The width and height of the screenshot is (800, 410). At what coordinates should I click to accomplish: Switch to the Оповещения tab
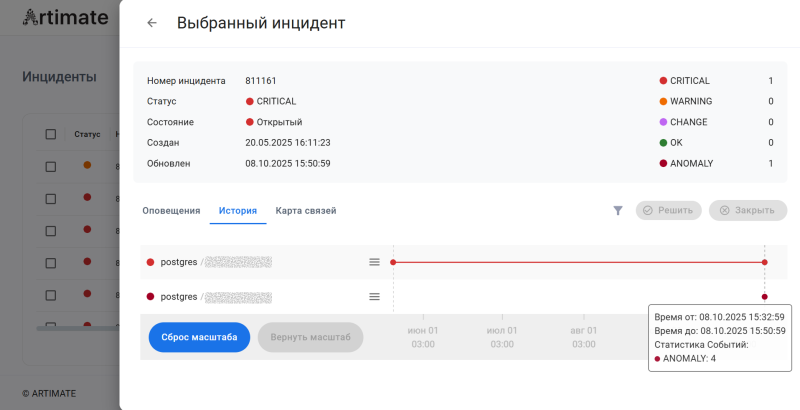(x=172, y=211)
